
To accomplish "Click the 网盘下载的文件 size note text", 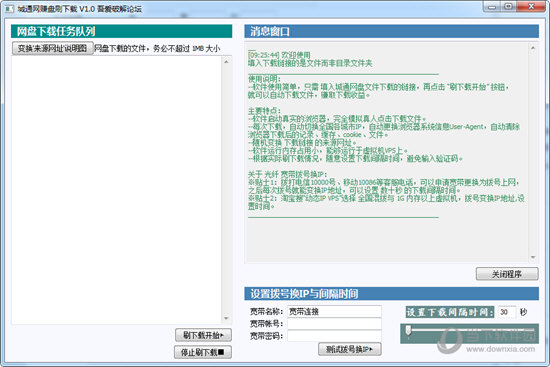I will pyautogui.click(x=157, y=48).
